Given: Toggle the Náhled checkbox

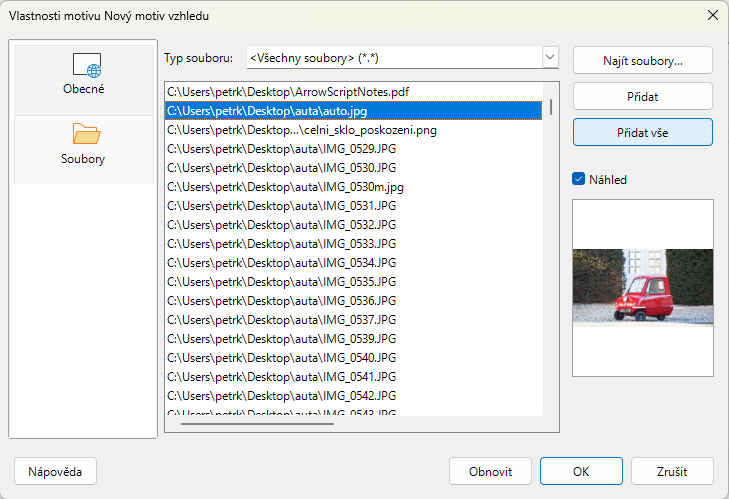Looking at the screenshot, I should [578, 179].
